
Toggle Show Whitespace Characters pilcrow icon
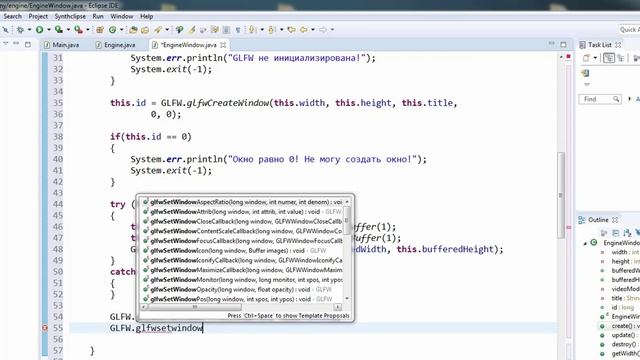coord(238,29)
